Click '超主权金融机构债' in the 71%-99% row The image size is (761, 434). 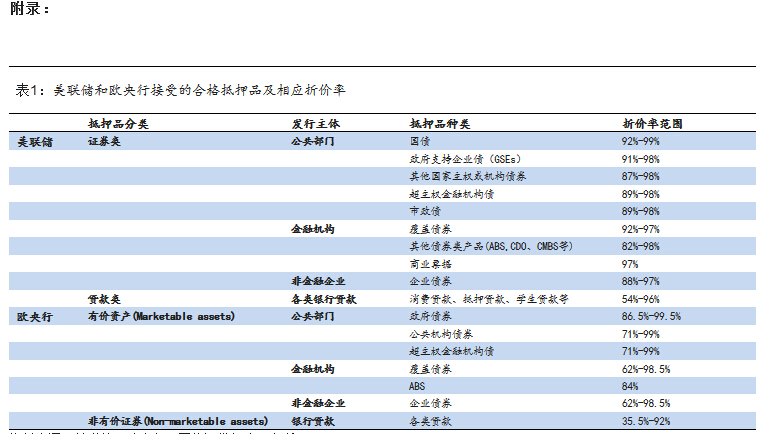pyautogui.click(x=452, y=351)
